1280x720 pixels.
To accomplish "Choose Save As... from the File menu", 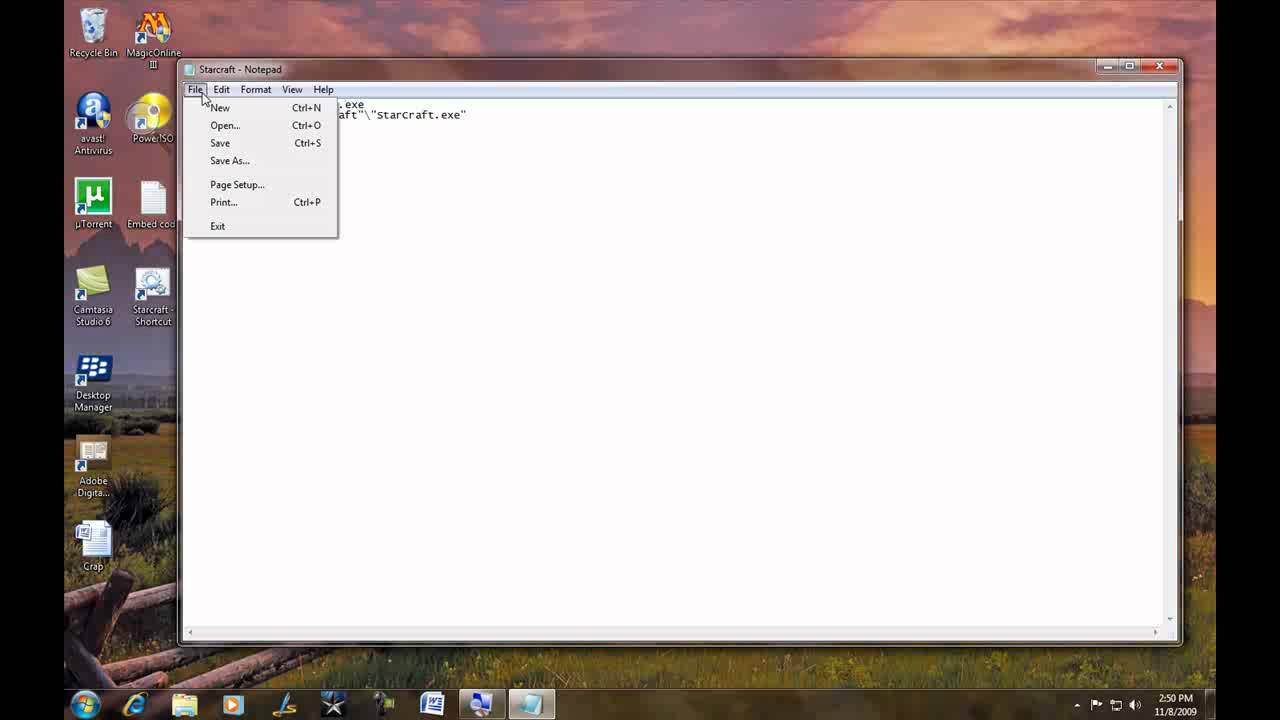I will 261,161.
